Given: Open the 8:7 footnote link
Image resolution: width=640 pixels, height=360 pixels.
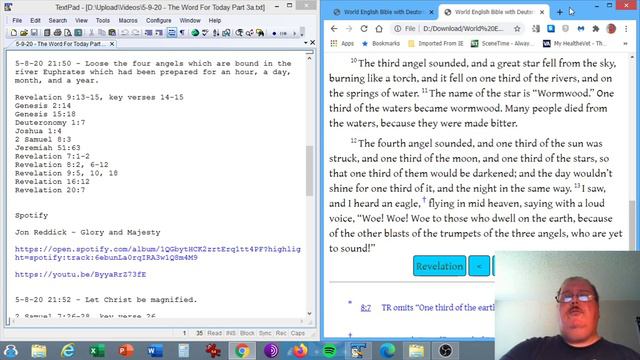Looking at the screenshot, I should (366, 308).
